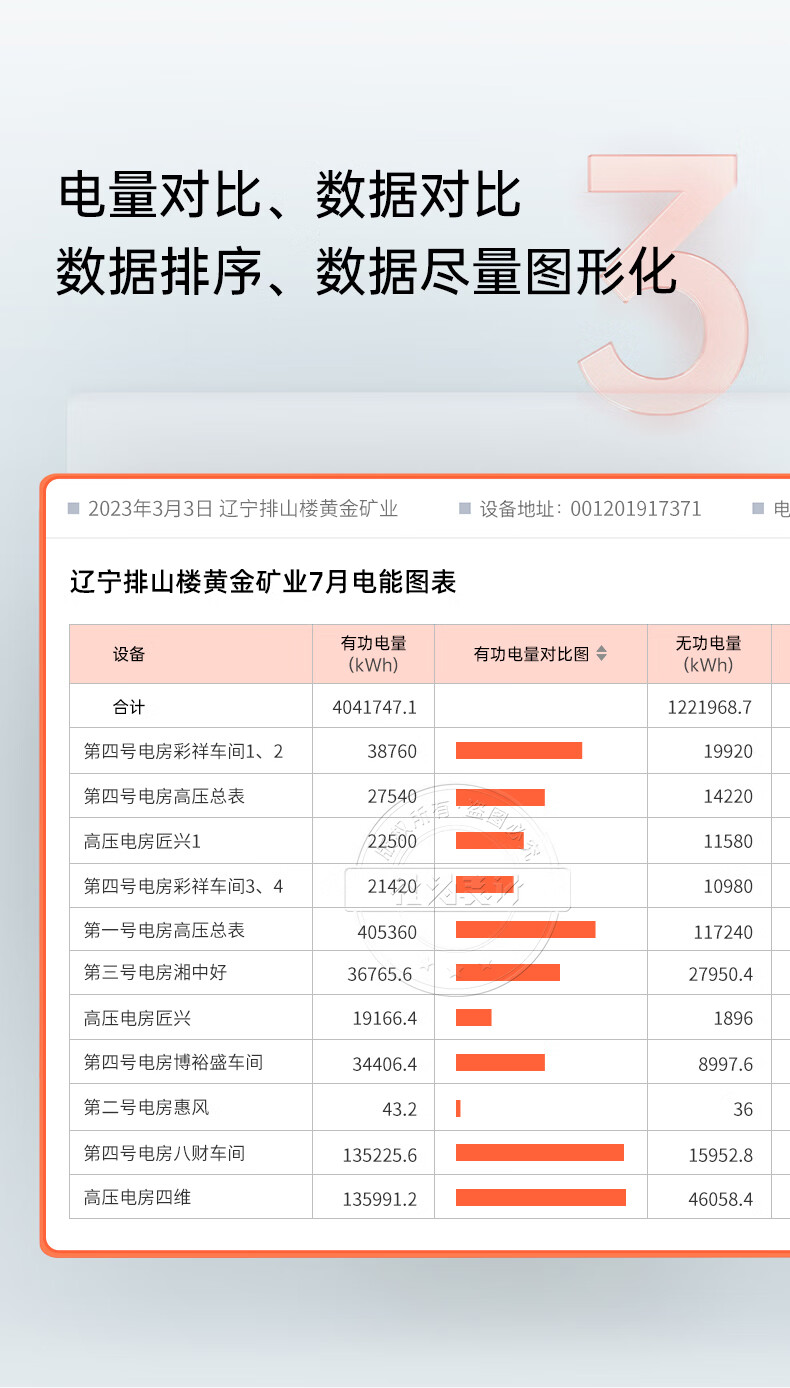Select row 第四号电房彩祥车间1、2
Viewport: 790px width, 1388px height.
pyautogui.click(x=183, y=751)
